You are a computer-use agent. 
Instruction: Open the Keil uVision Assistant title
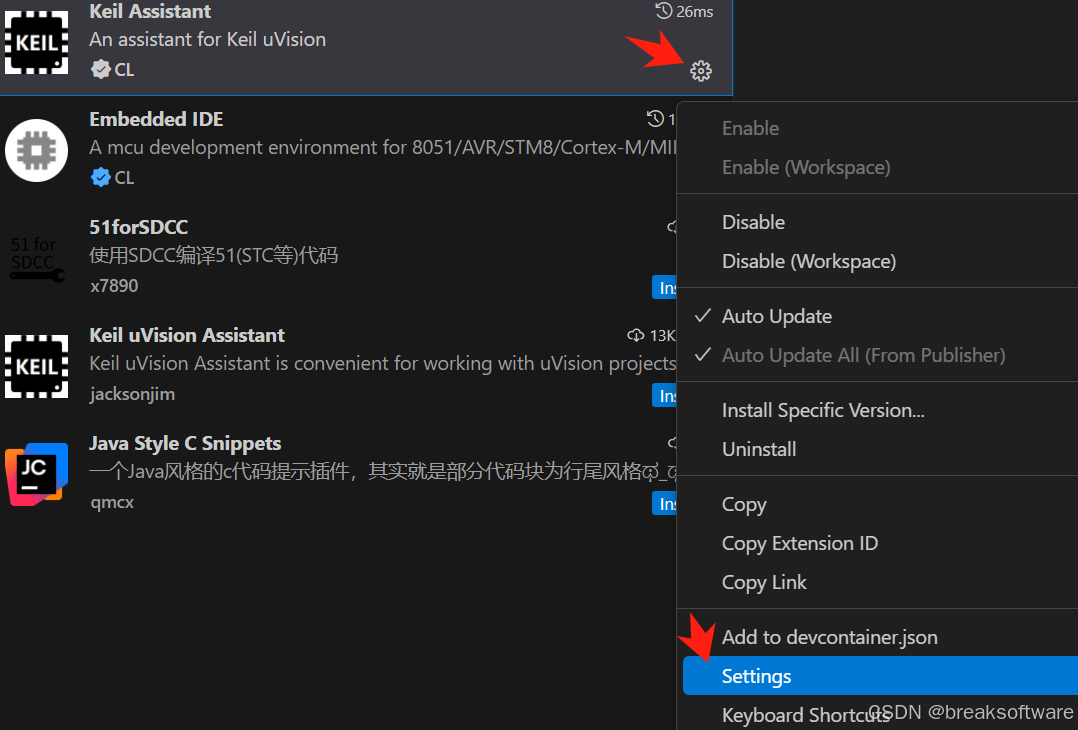[186, 335]
